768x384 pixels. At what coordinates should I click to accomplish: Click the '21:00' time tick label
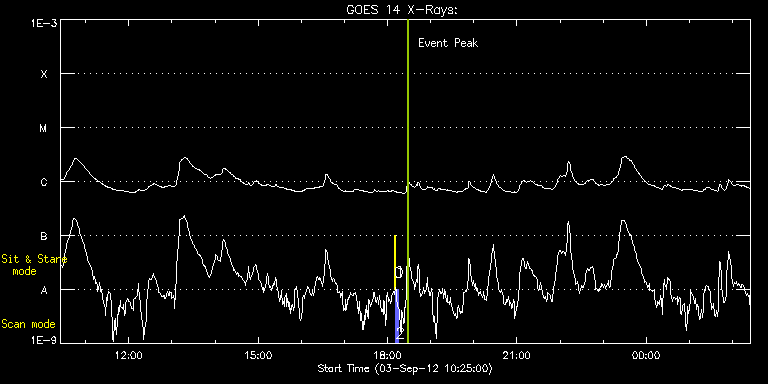[516, 355]
